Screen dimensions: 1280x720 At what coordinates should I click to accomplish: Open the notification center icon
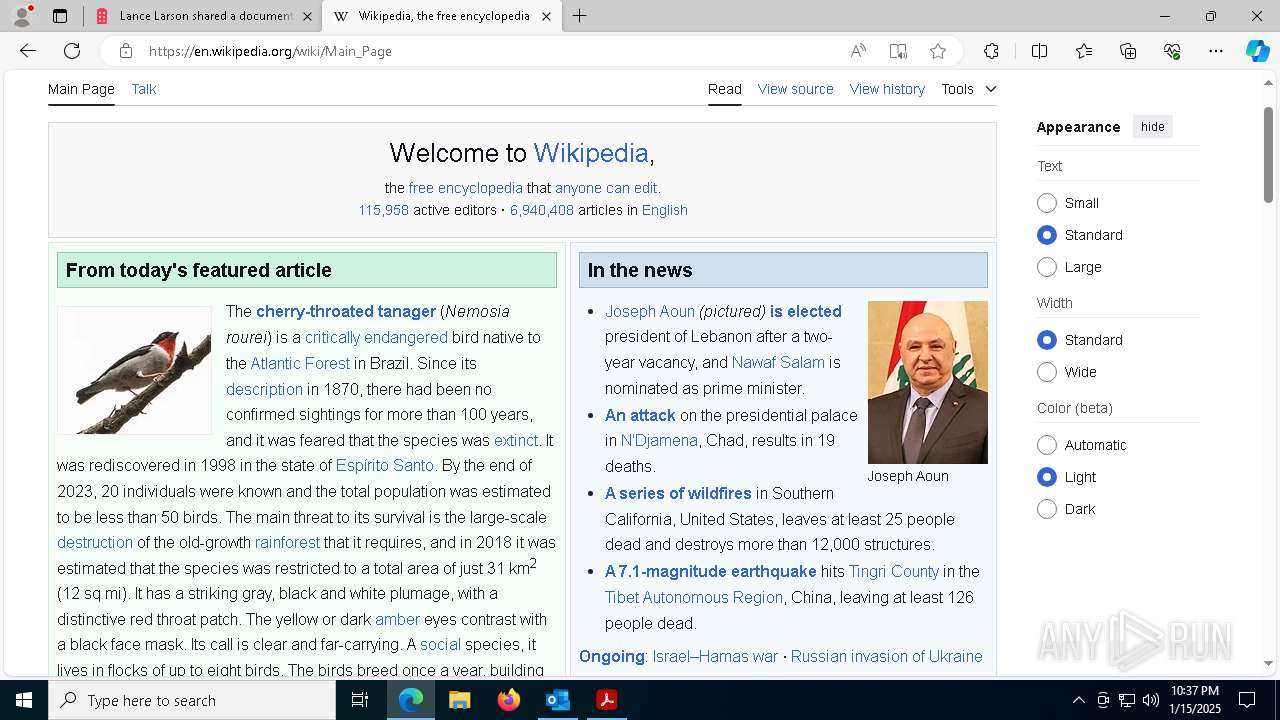click(x=1247, y=700)
